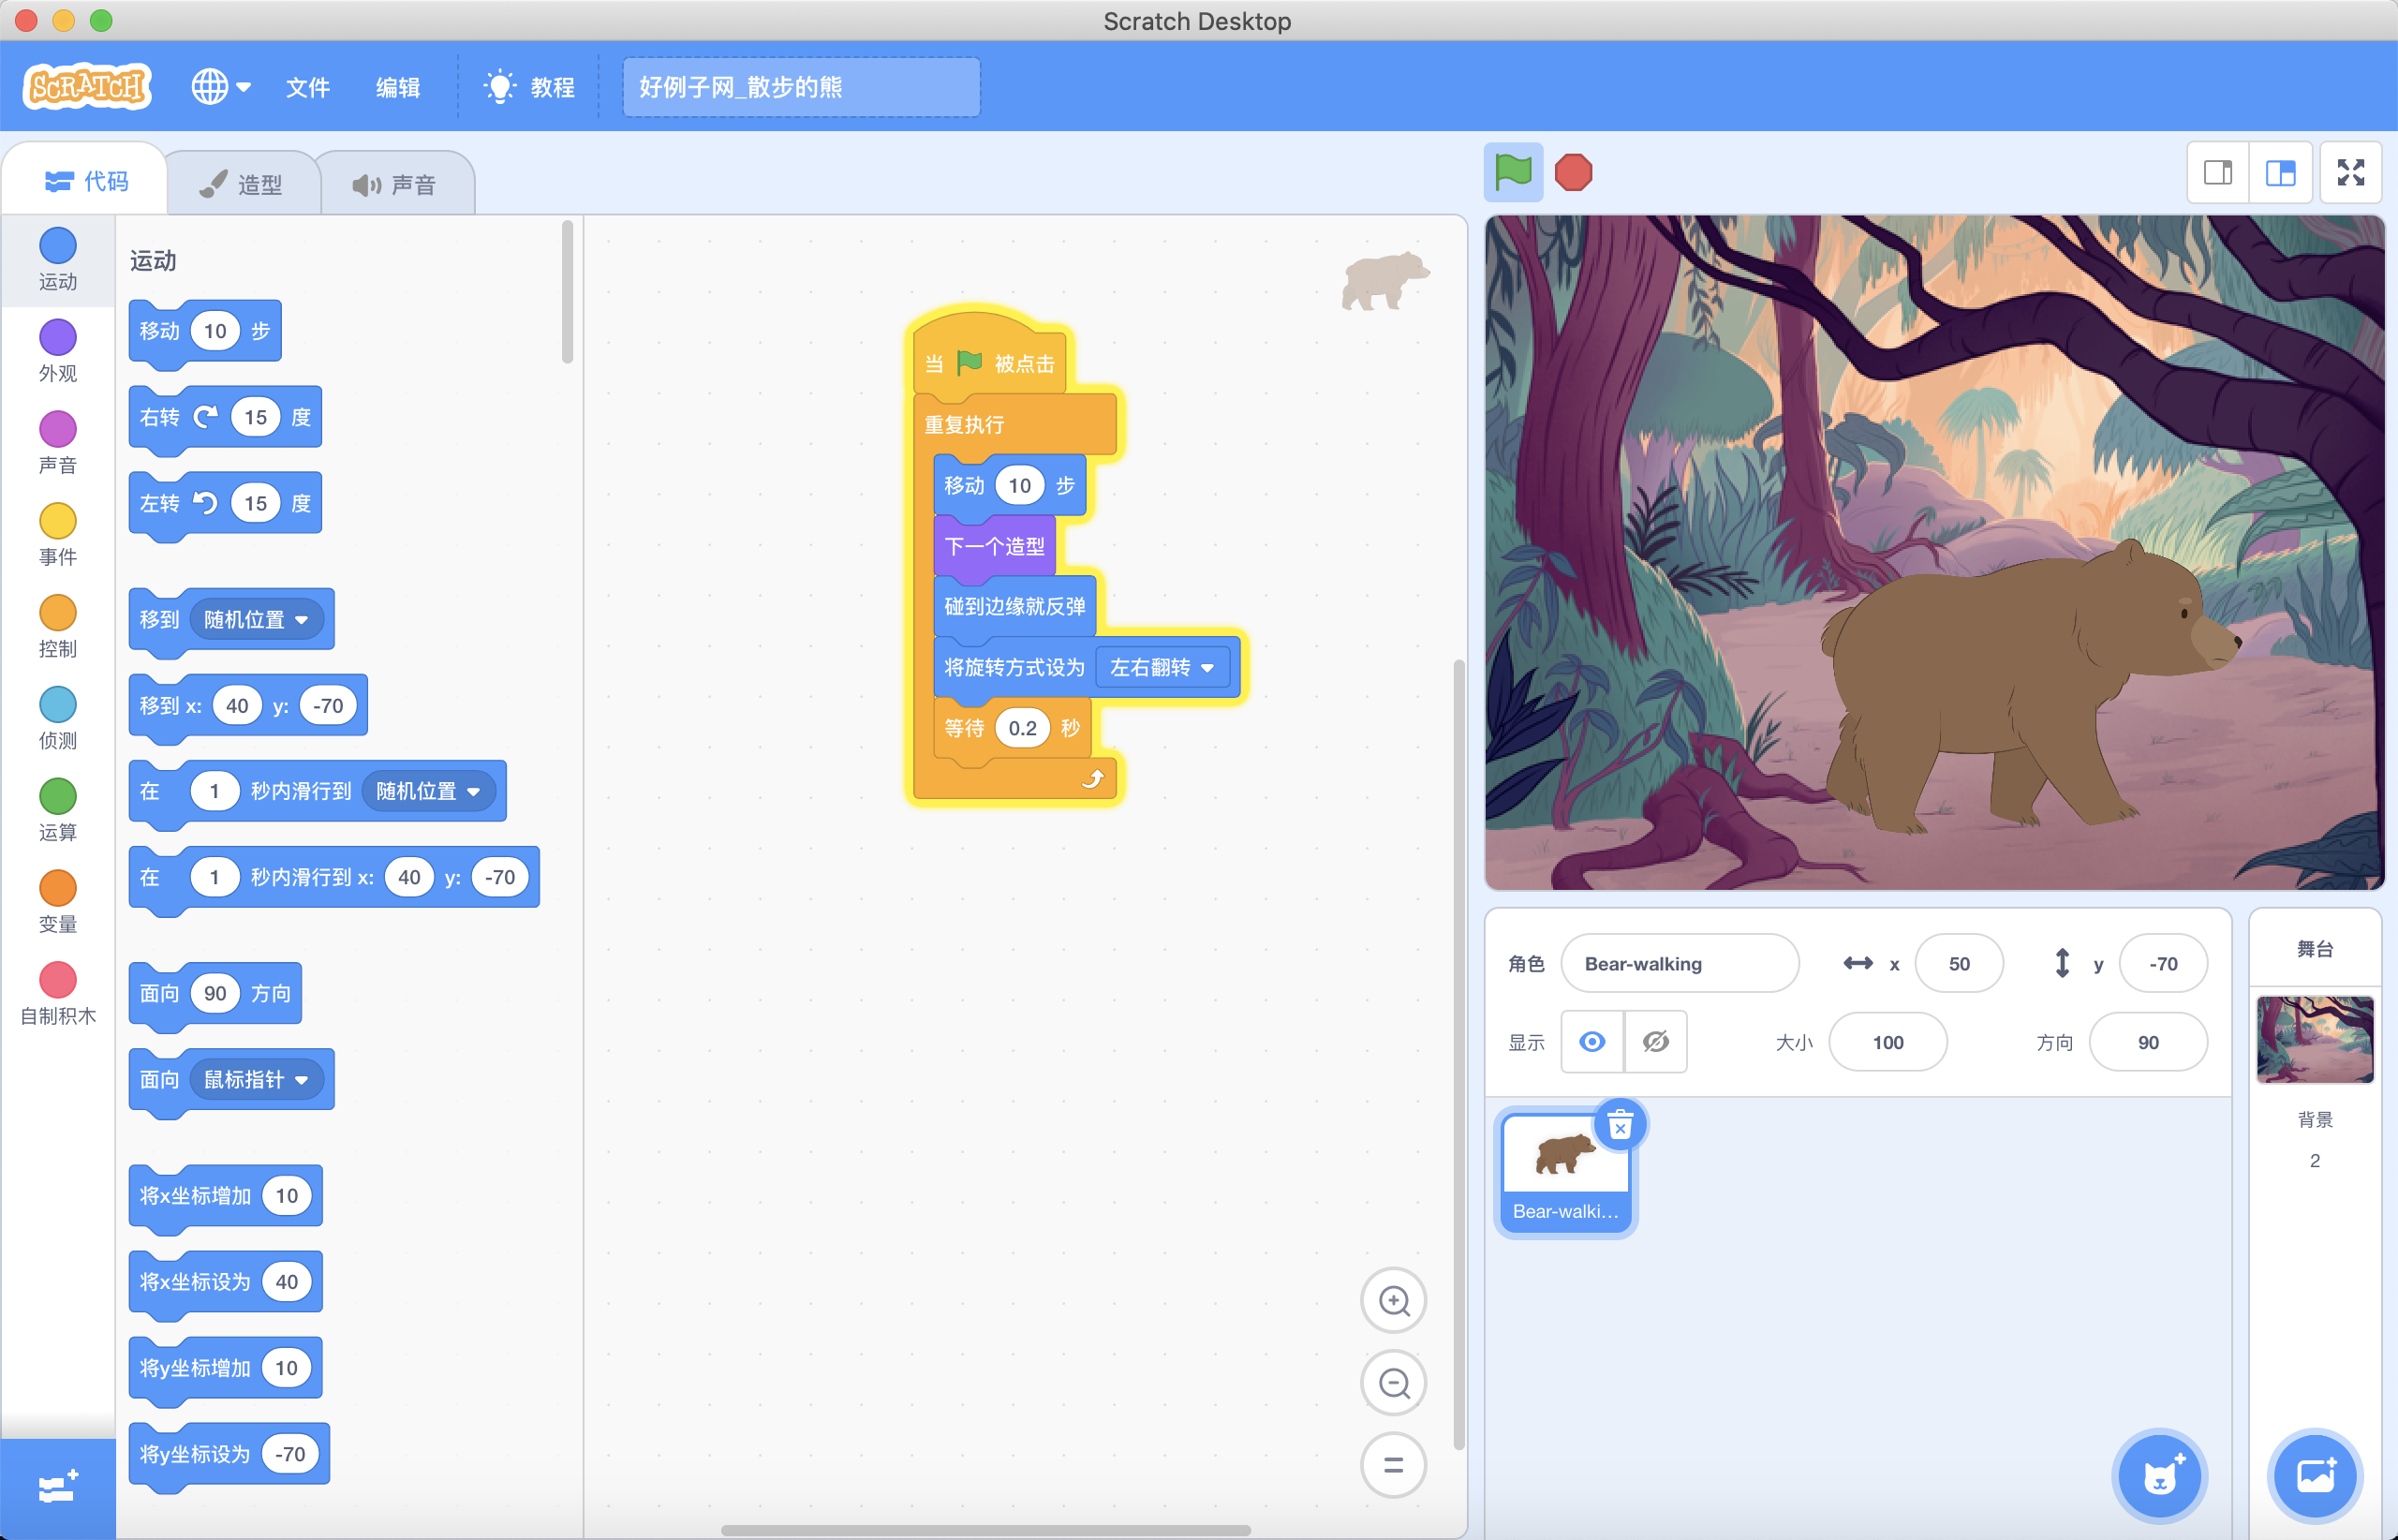Open the 文件 menu
The width and height of the screenshot is (2398, 1540).
tap(307, 87)
